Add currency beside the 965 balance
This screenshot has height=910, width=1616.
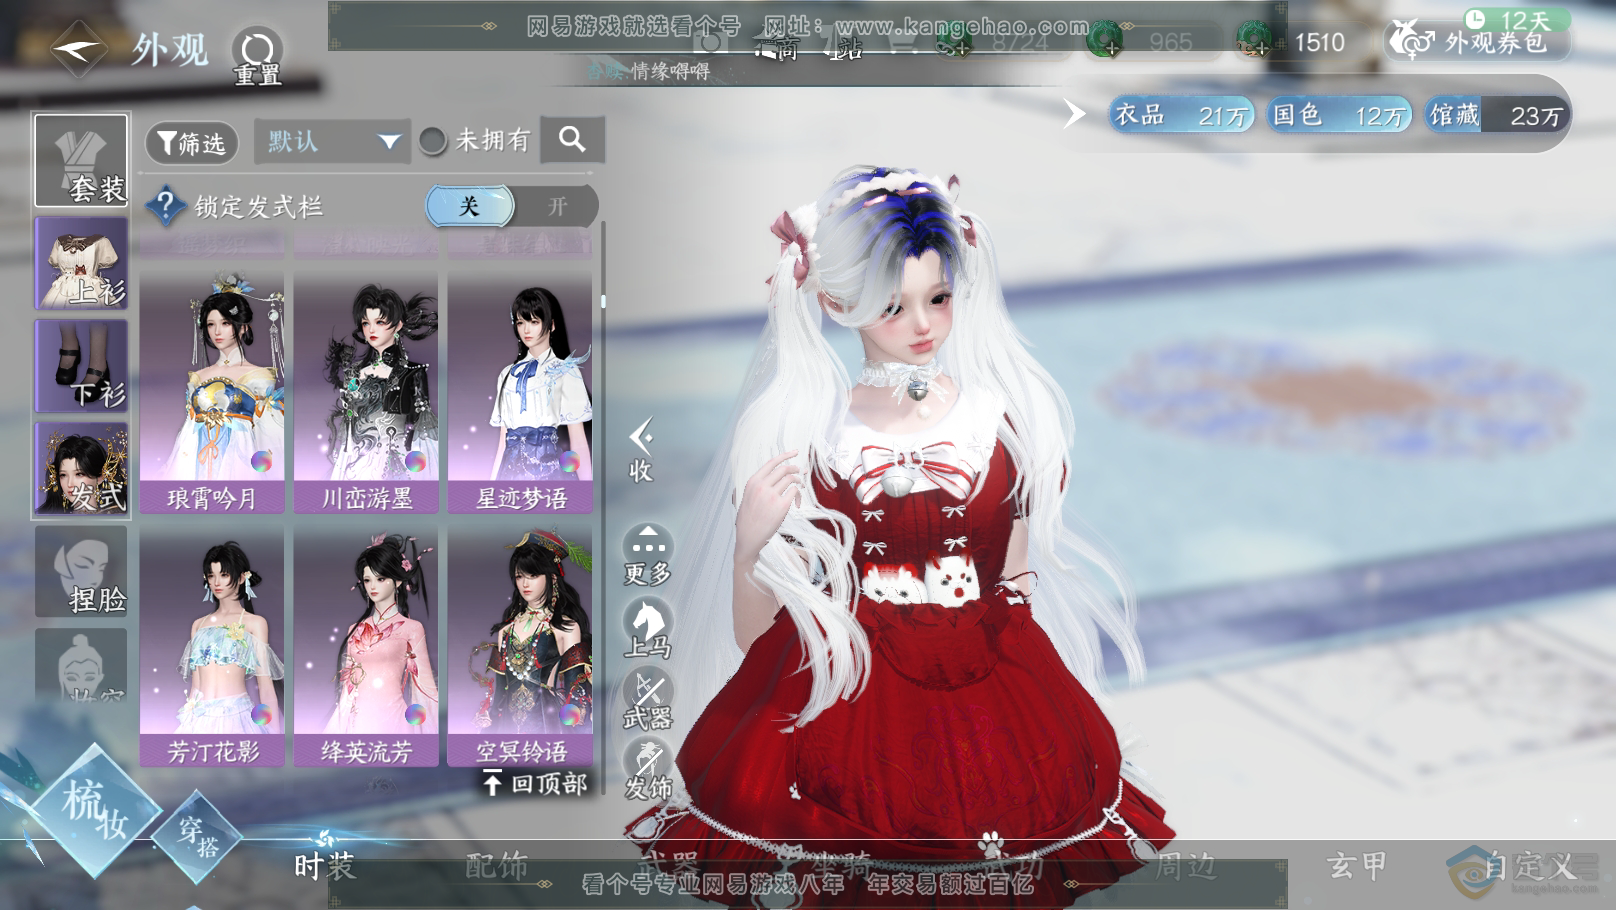click(x=1105, y=41)
